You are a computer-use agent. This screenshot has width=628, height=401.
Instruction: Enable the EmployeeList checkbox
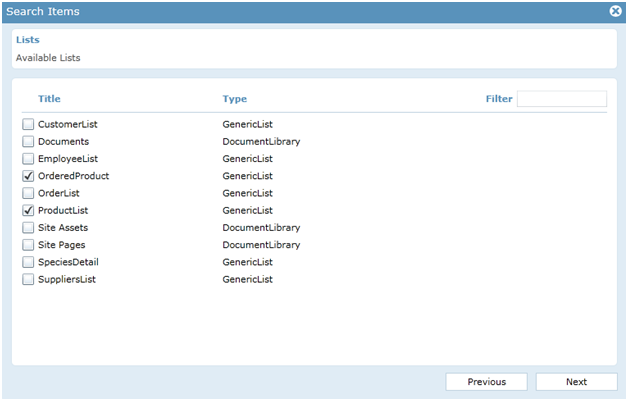tap(27, 159)
